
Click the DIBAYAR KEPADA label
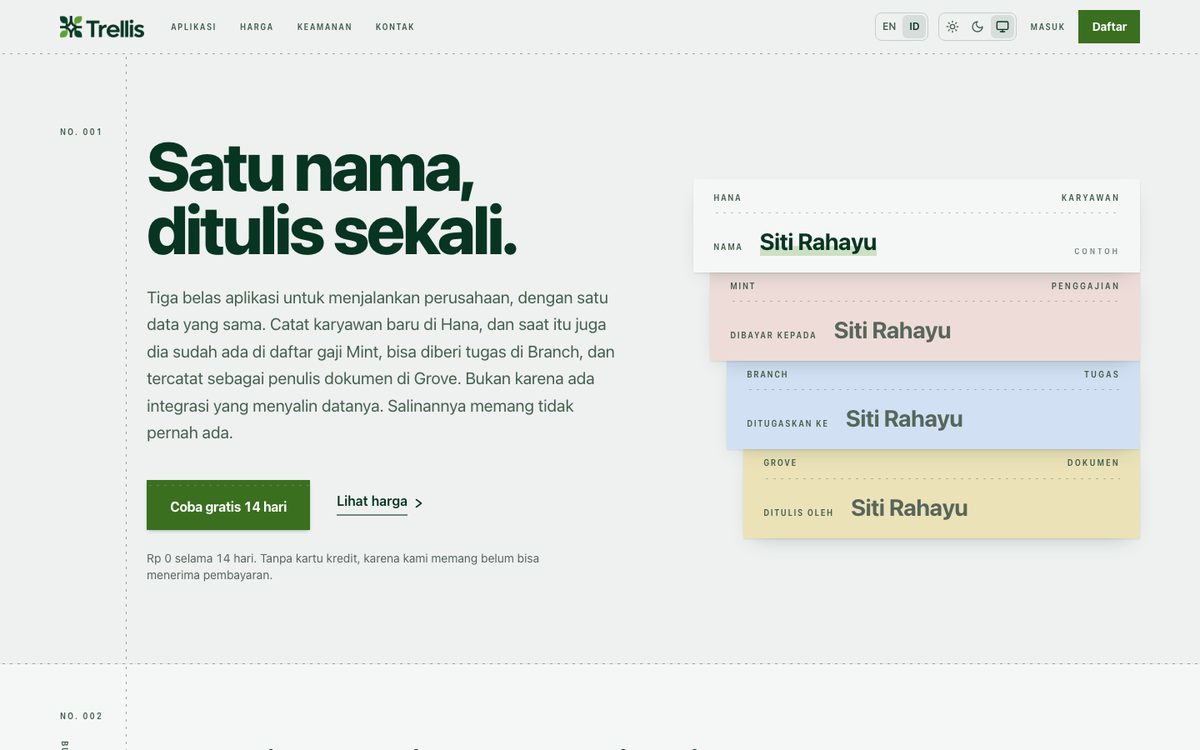773,335
